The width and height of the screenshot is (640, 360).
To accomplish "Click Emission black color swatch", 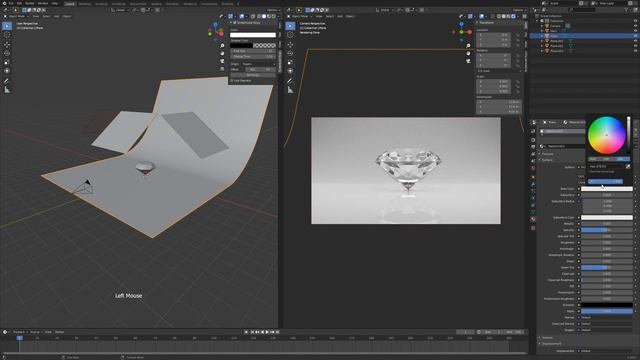I will 607,305.
